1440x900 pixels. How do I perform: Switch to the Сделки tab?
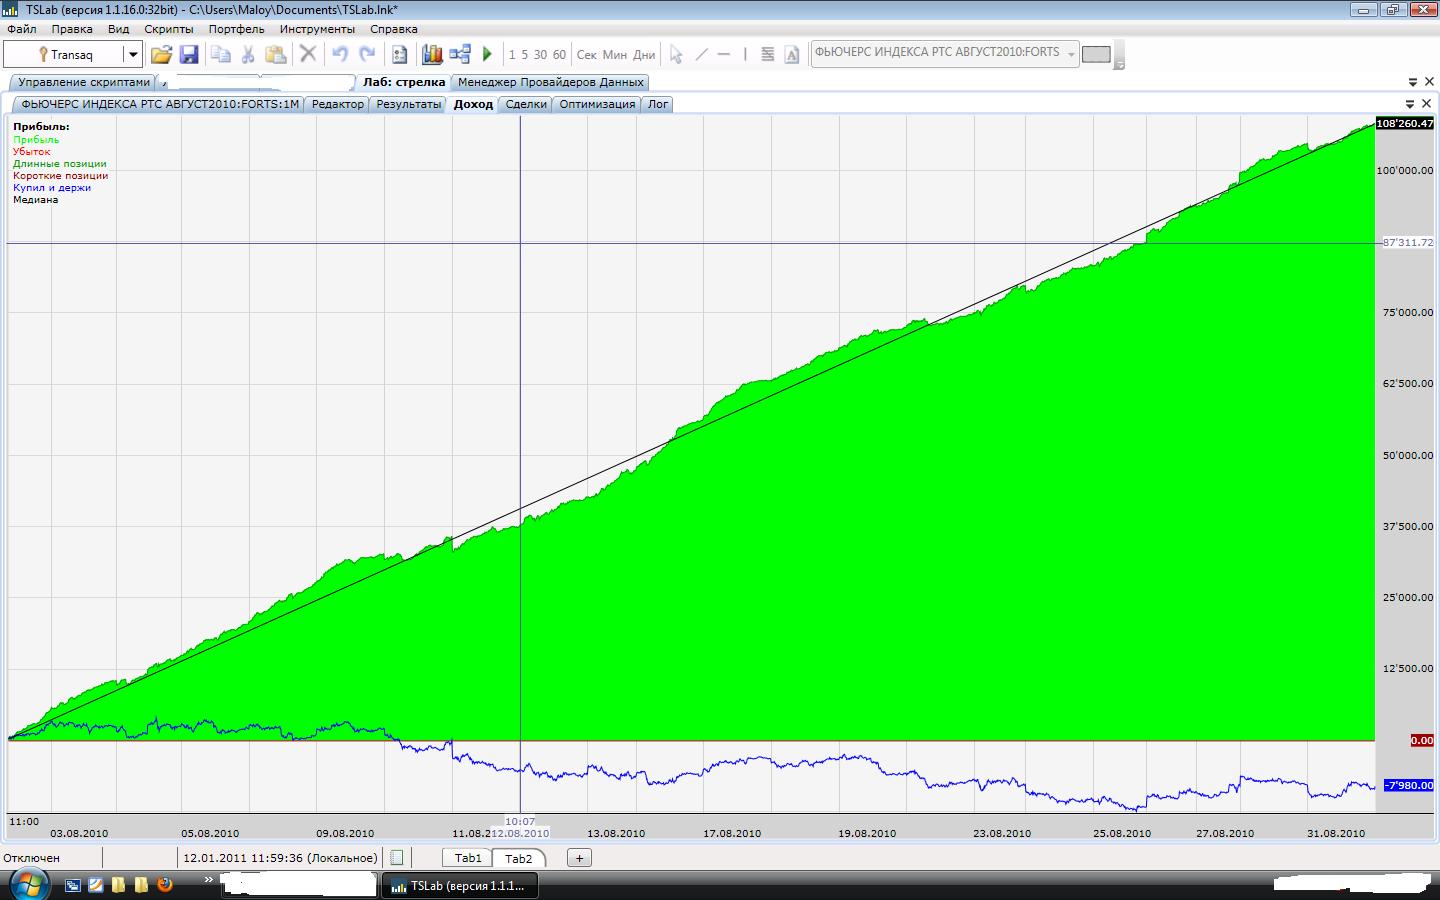point(526,104)
